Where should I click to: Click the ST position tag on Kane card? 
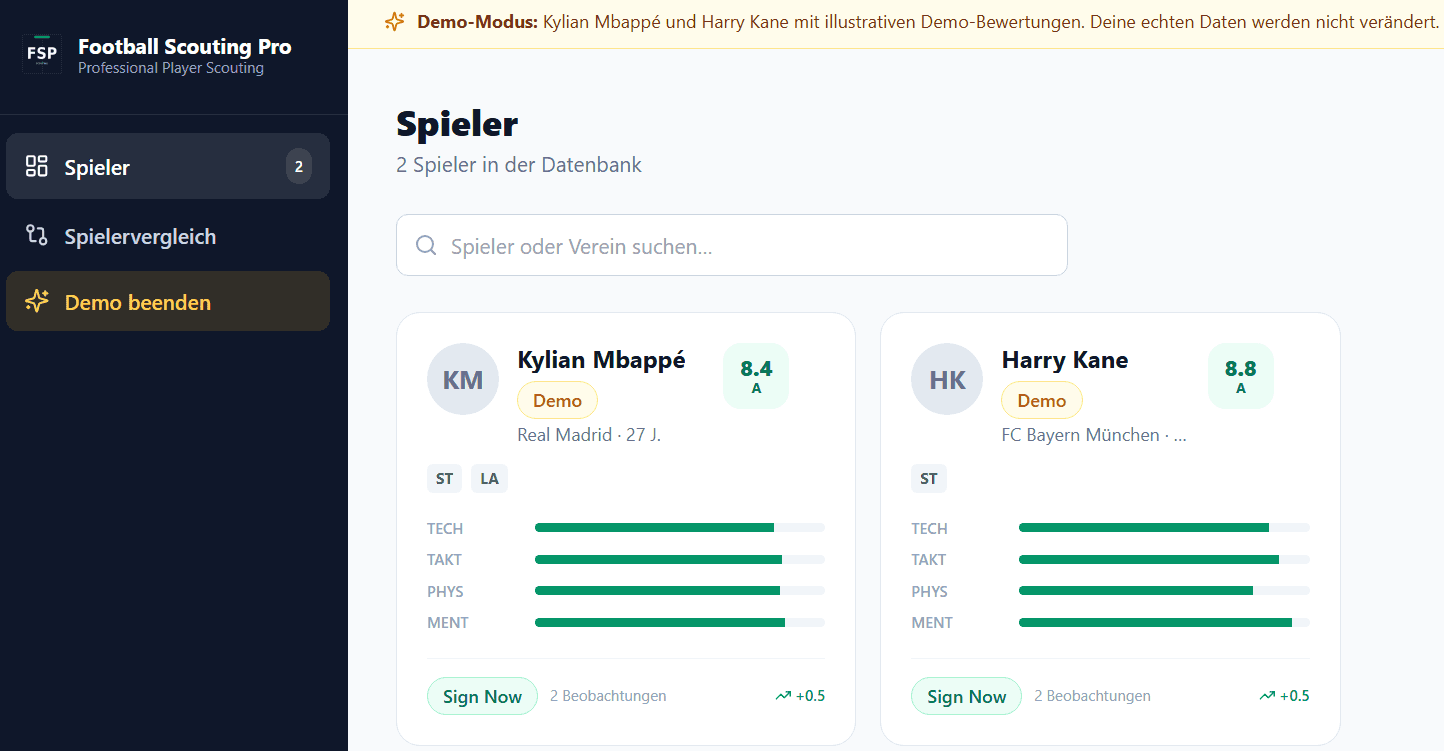[x=929, y=479]
